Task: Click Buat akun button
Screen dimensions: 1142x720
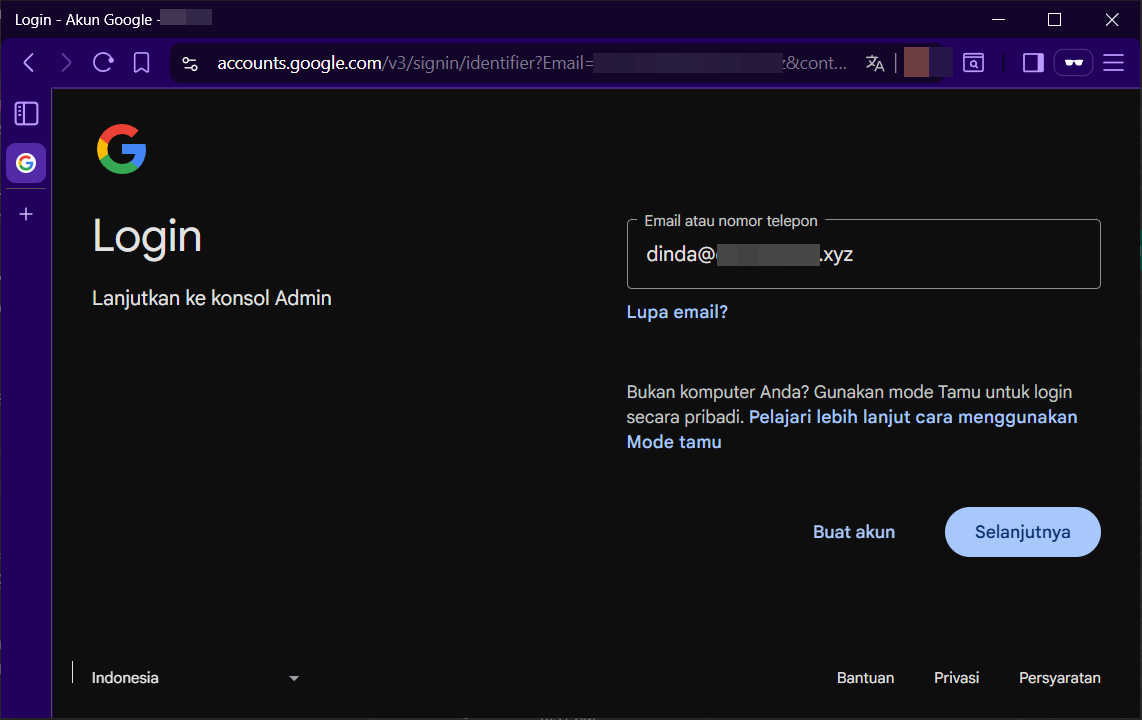Action: click(x=854, y=532)
